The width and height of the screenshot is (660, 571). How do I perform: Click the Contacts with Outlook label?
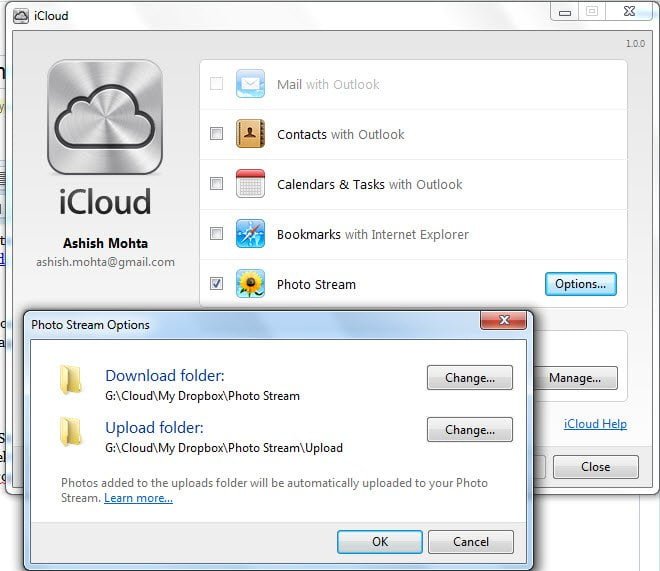[341, 135]
